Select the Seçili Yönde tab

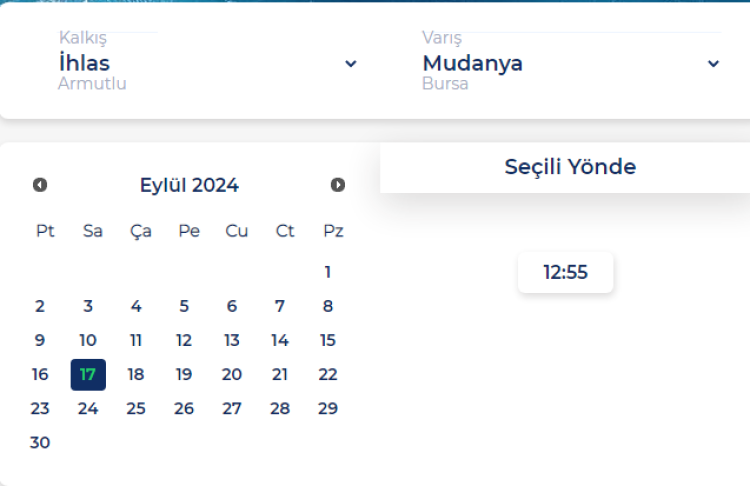tap(569, 167)
